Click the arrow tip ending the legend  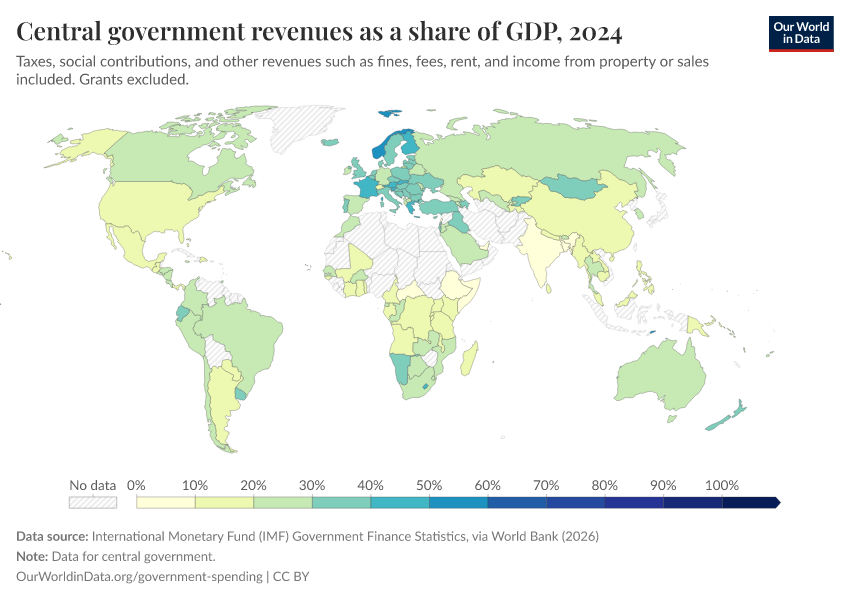click(776, 502)
